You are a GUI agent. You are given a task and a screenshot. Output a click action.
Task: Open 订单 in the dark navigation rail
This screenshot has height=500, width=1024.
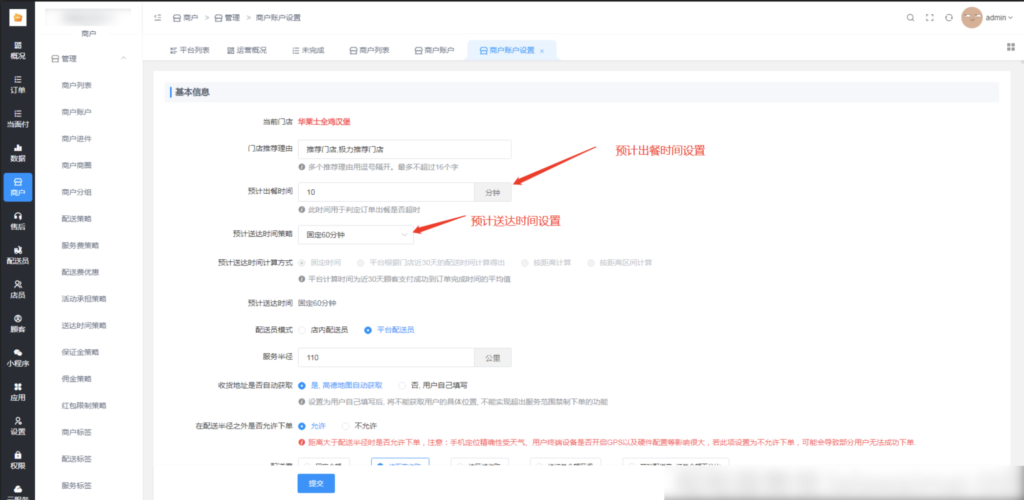(18, 84)
